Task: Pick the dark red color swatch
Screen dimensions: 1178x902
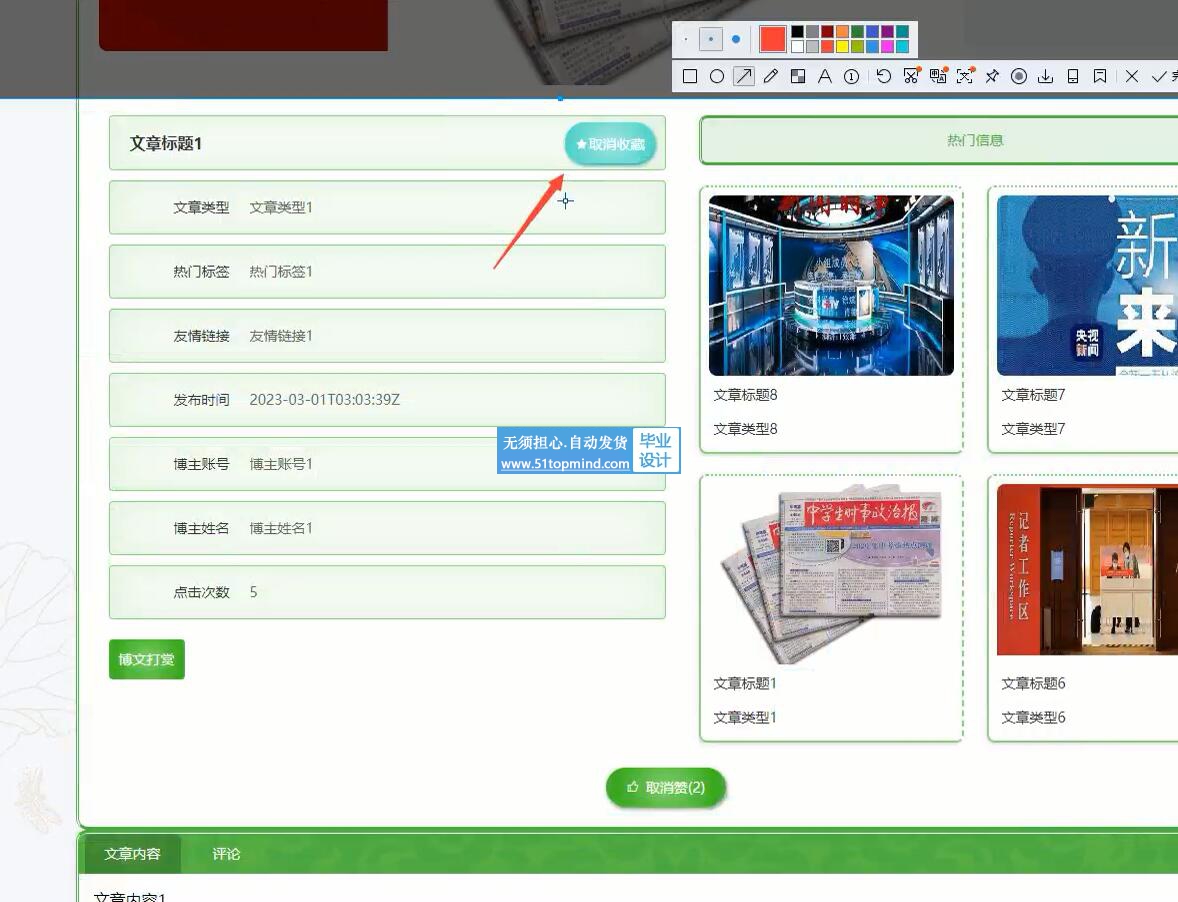Action: click(x=827, y=32)
